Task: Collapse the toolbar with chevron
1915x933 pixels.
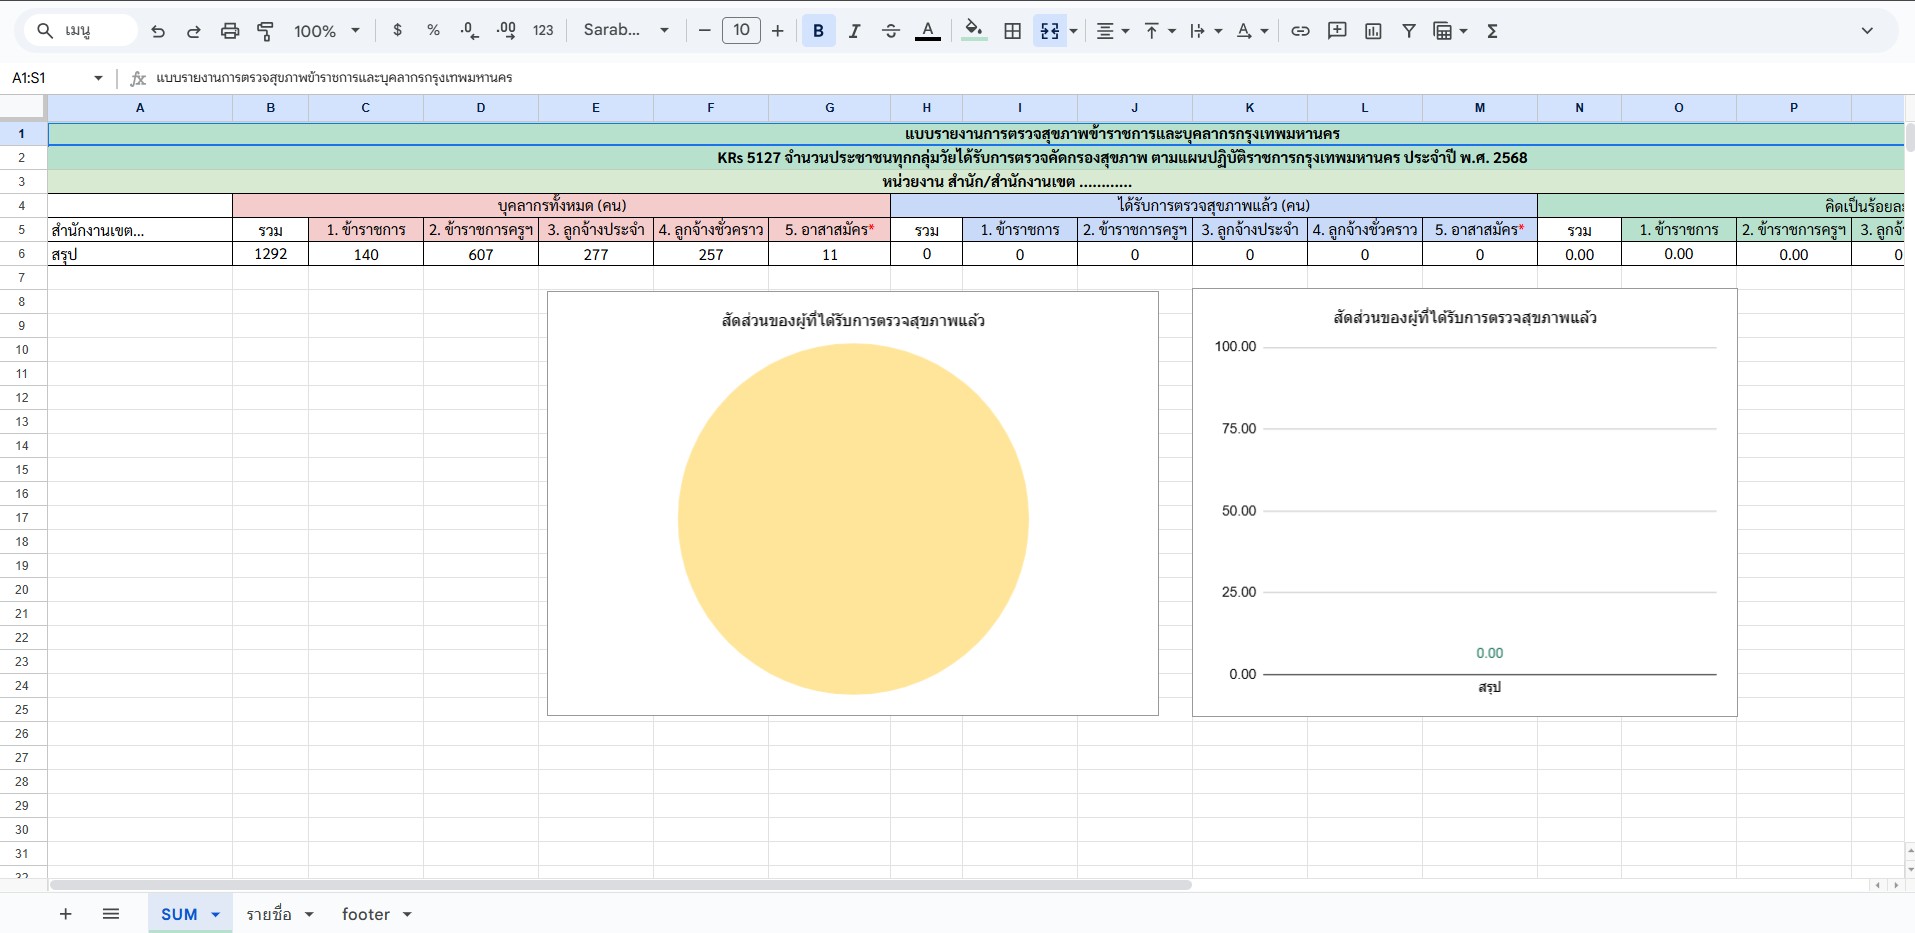Action: click(1867, 31)
